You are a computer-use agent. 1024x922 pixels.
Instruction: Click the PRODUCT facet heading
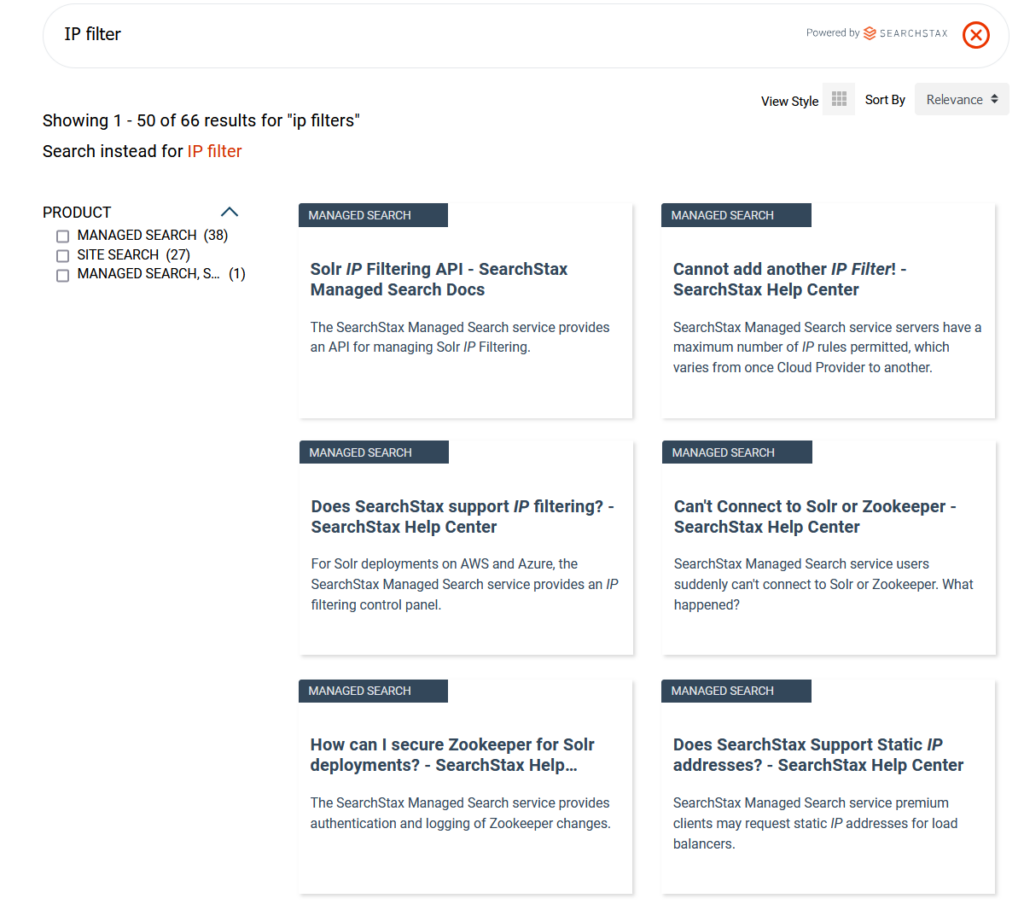pyautogui.click(x=77, y=212)
